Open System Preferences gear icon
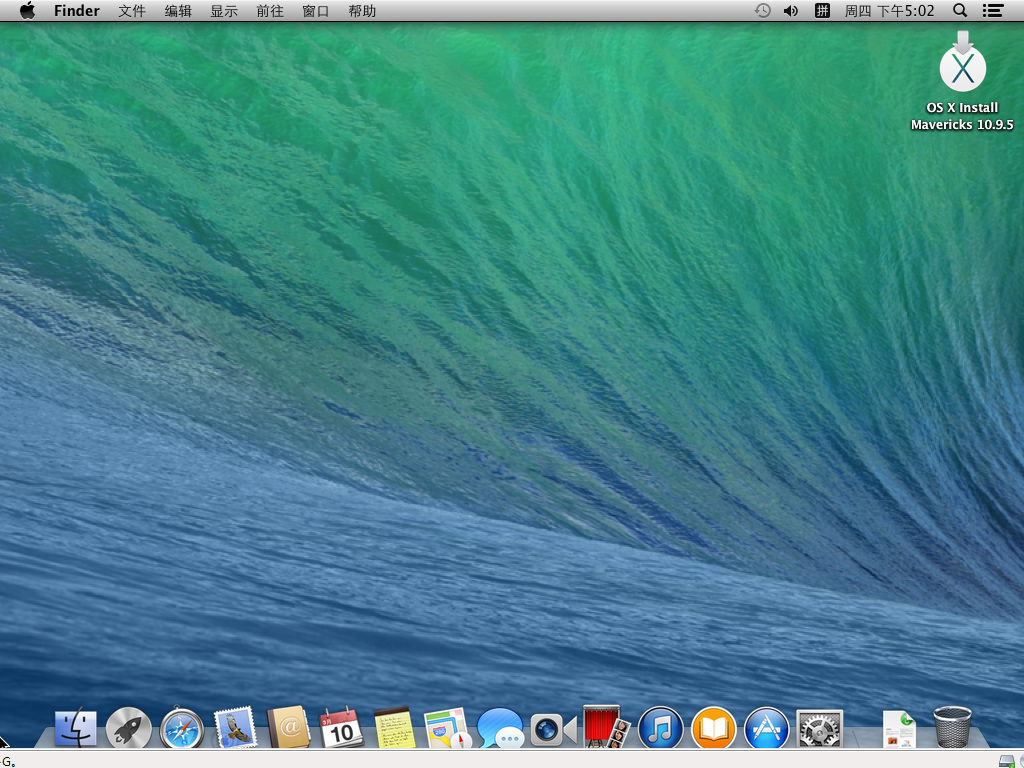The width and height of the screenshot is (1024, 768). click(x=820, y=728)
